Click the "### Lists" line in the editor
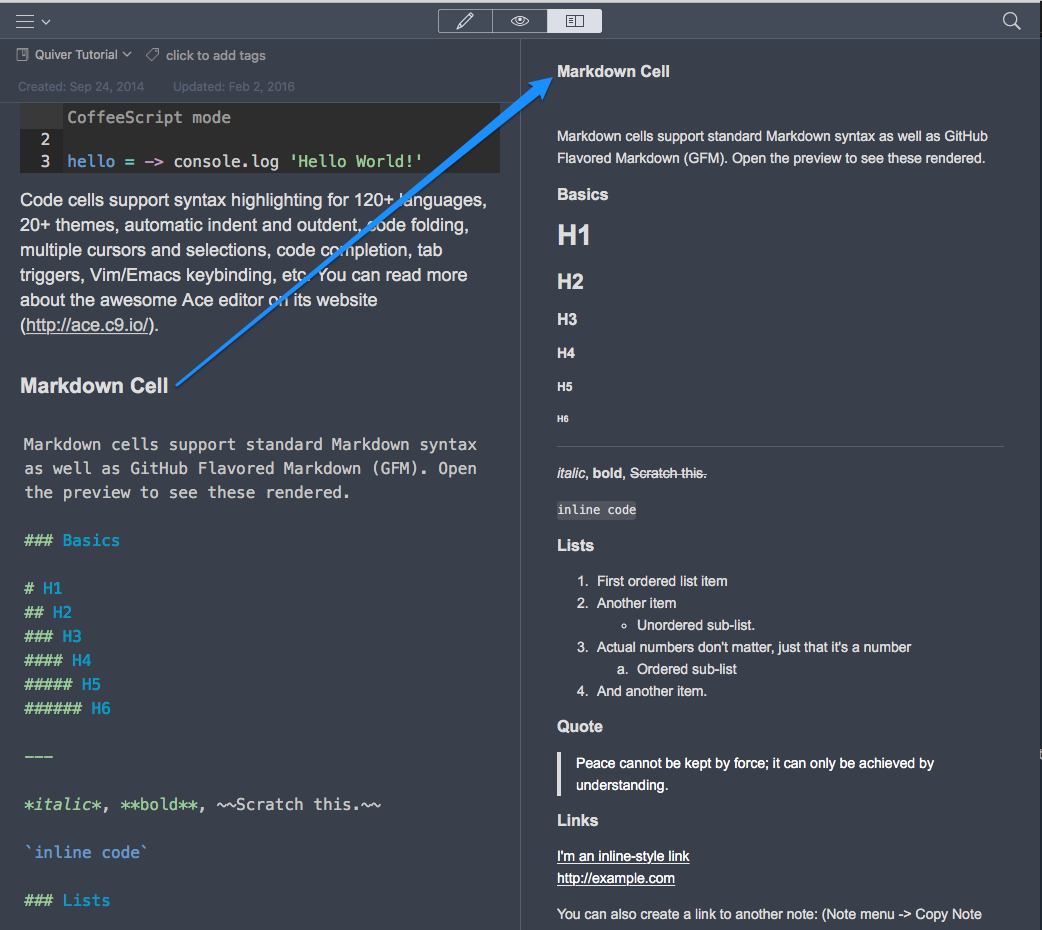1042x930 pixels. pos(67,900)
